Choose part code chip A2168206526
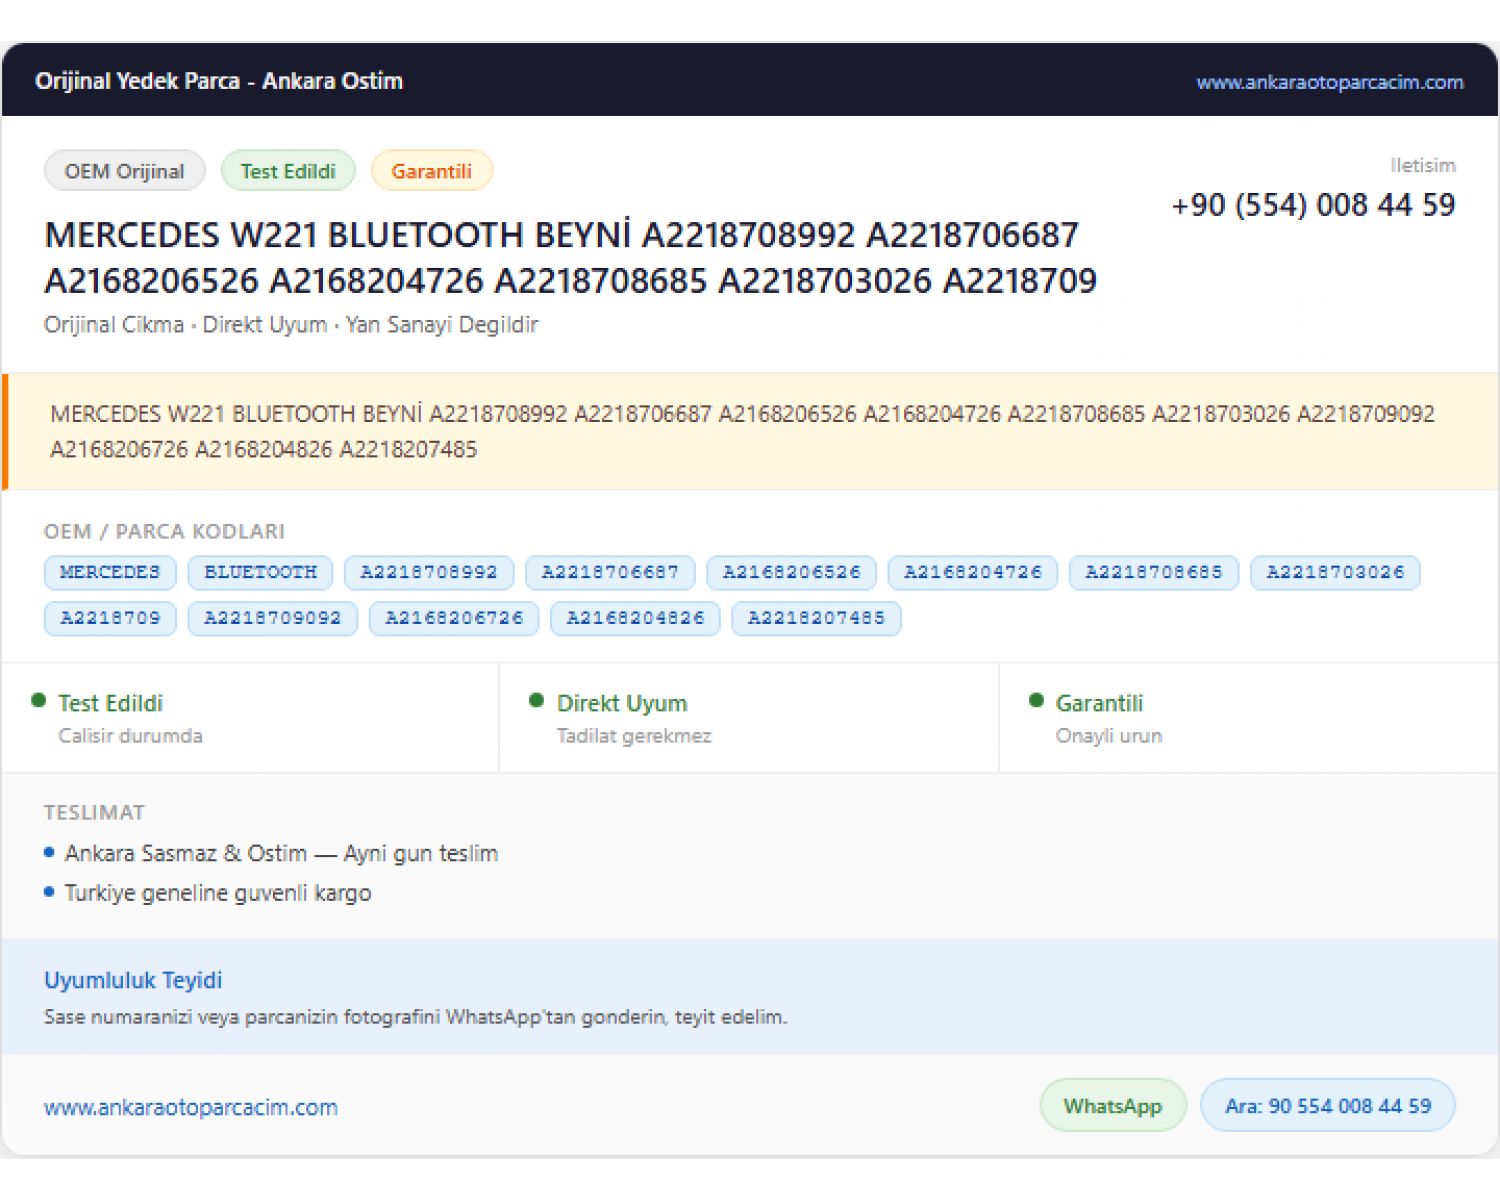1500x1200 pixels. (791, 573)
